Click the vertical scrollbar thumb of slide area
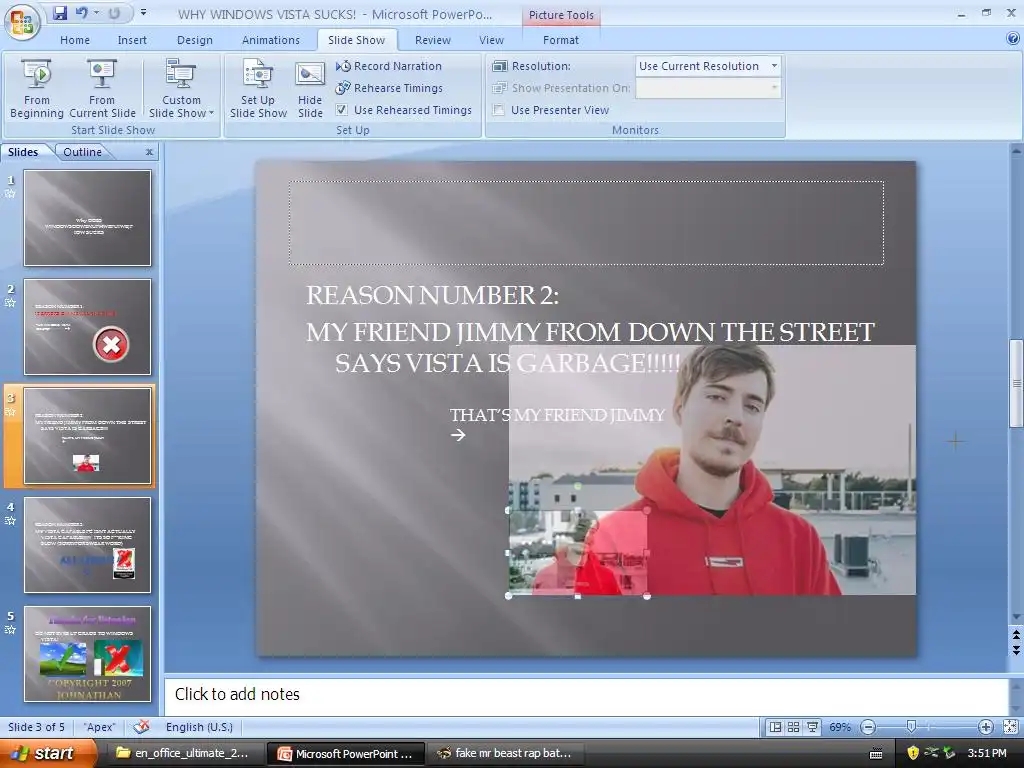This screenshot has width=1024, height=768. tap(1016, 383)
